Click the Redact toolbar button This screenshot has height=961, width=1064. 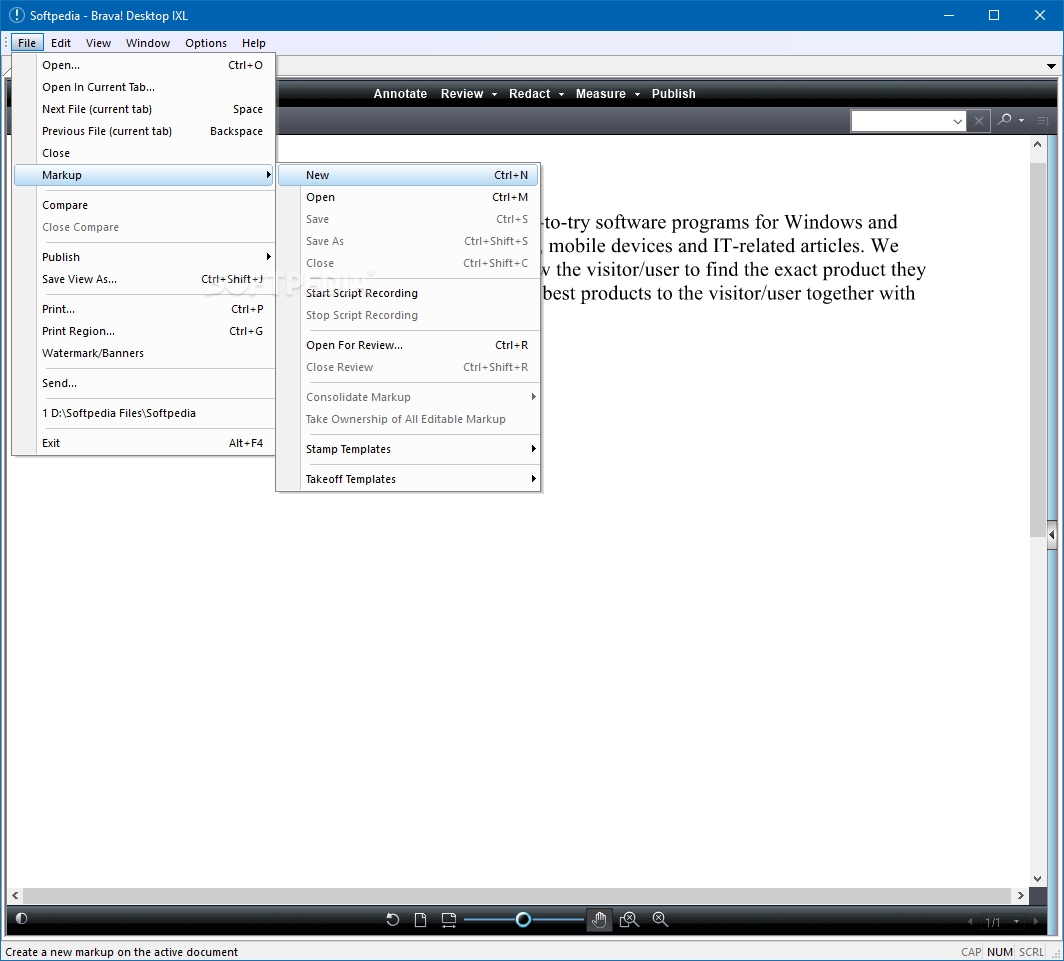pos(529,94)
